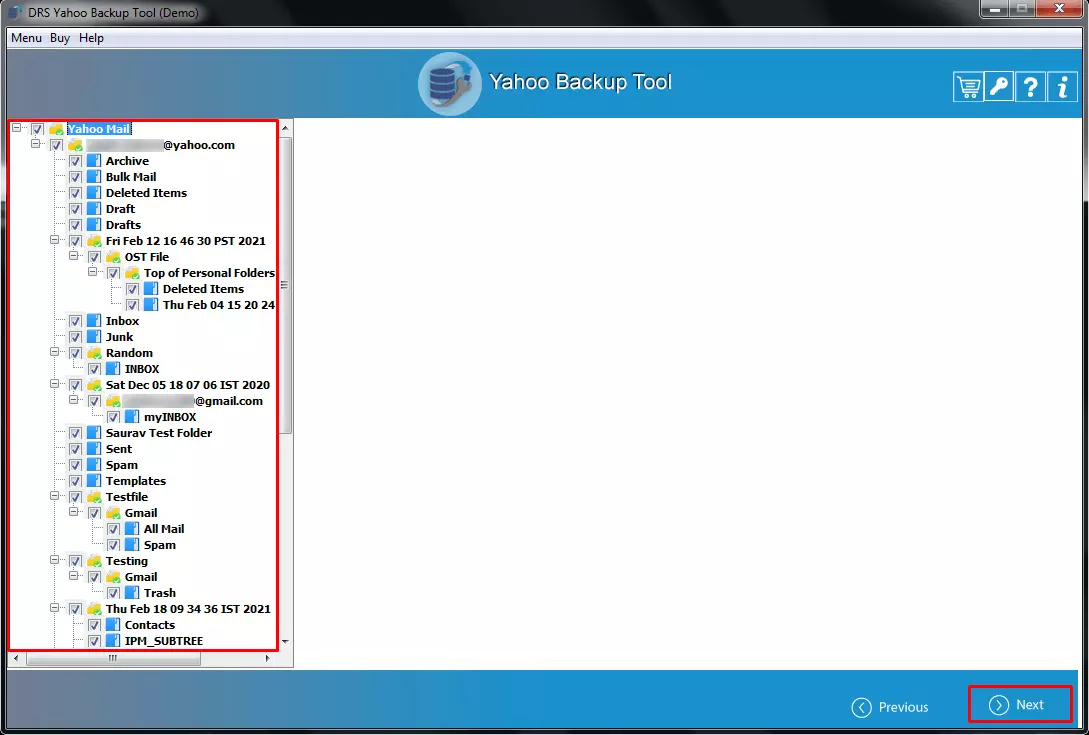The height and width of the screenshot is (735, 1089).
Task: Click the Sent folder icon
Action: (94, 449)
